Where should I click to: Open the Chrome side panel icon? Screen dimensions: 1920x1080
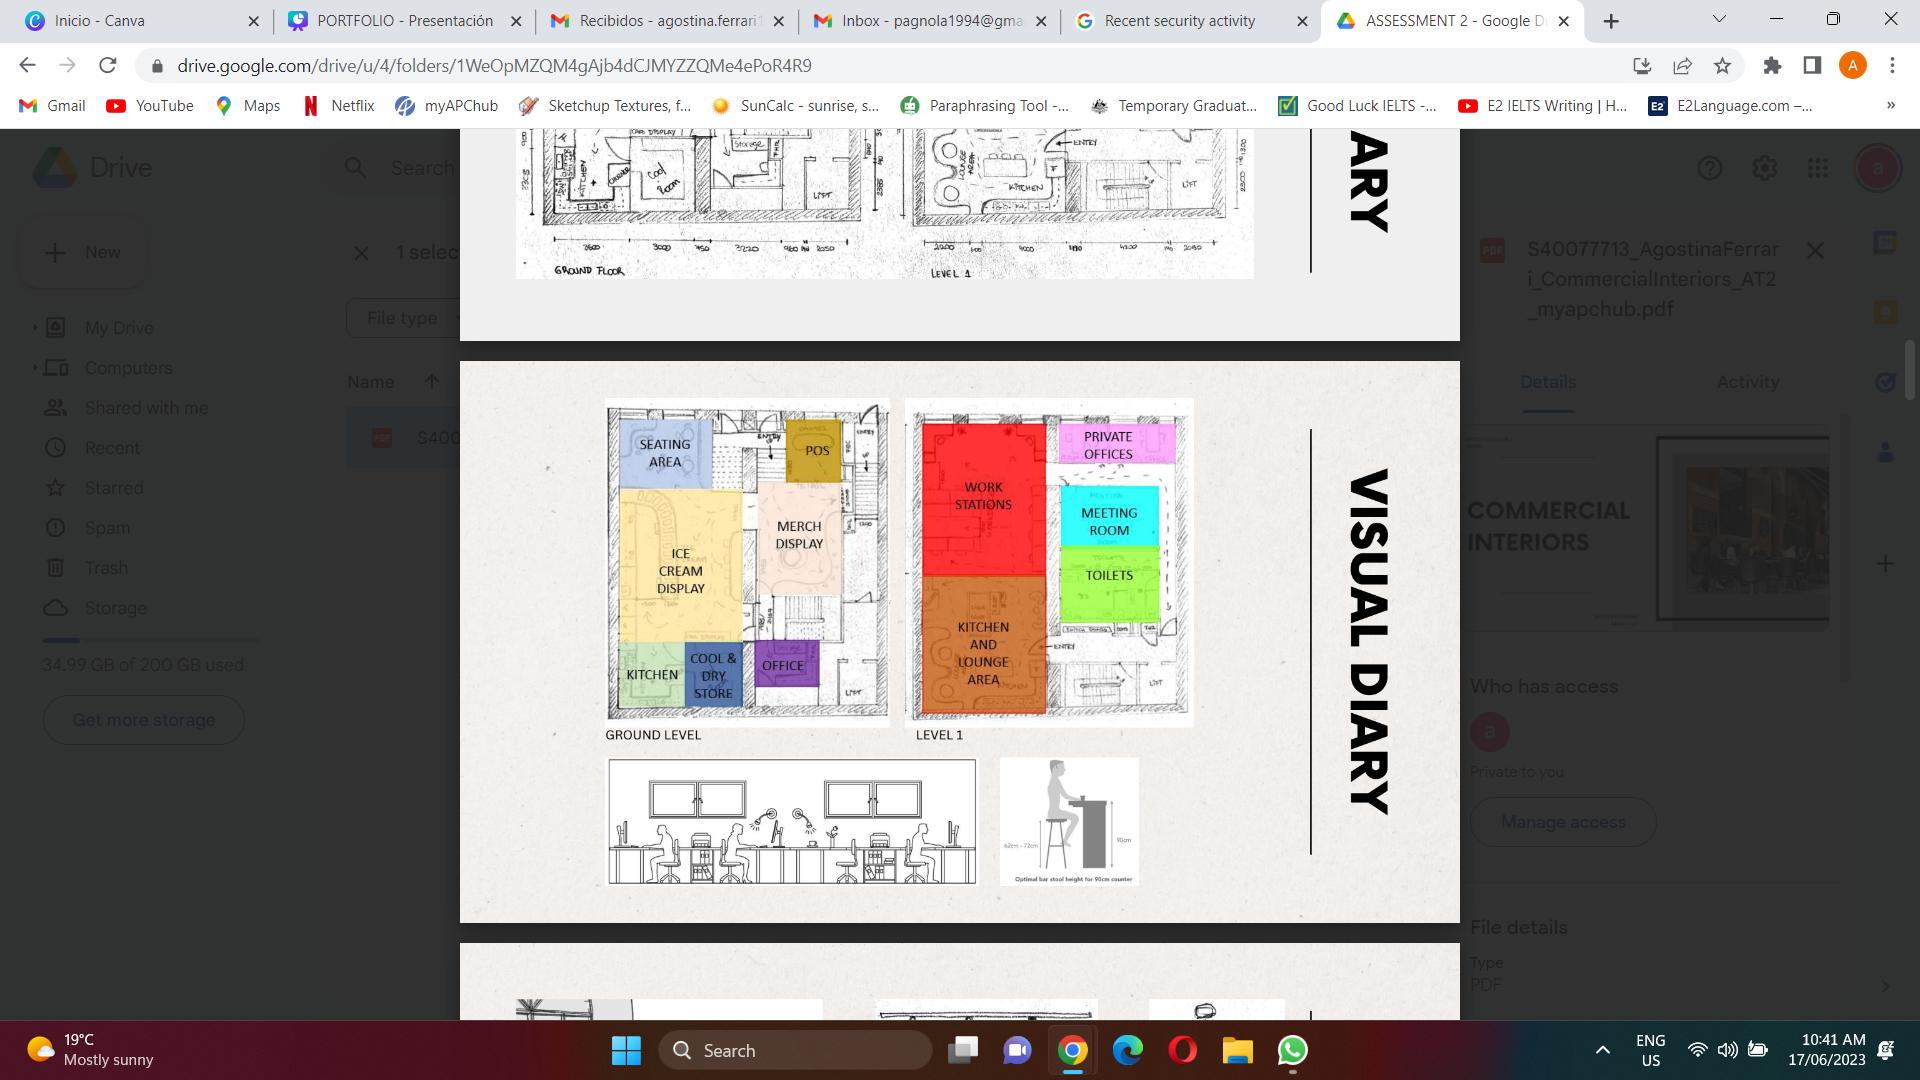pyautogui.click(x=1812, y=66)
